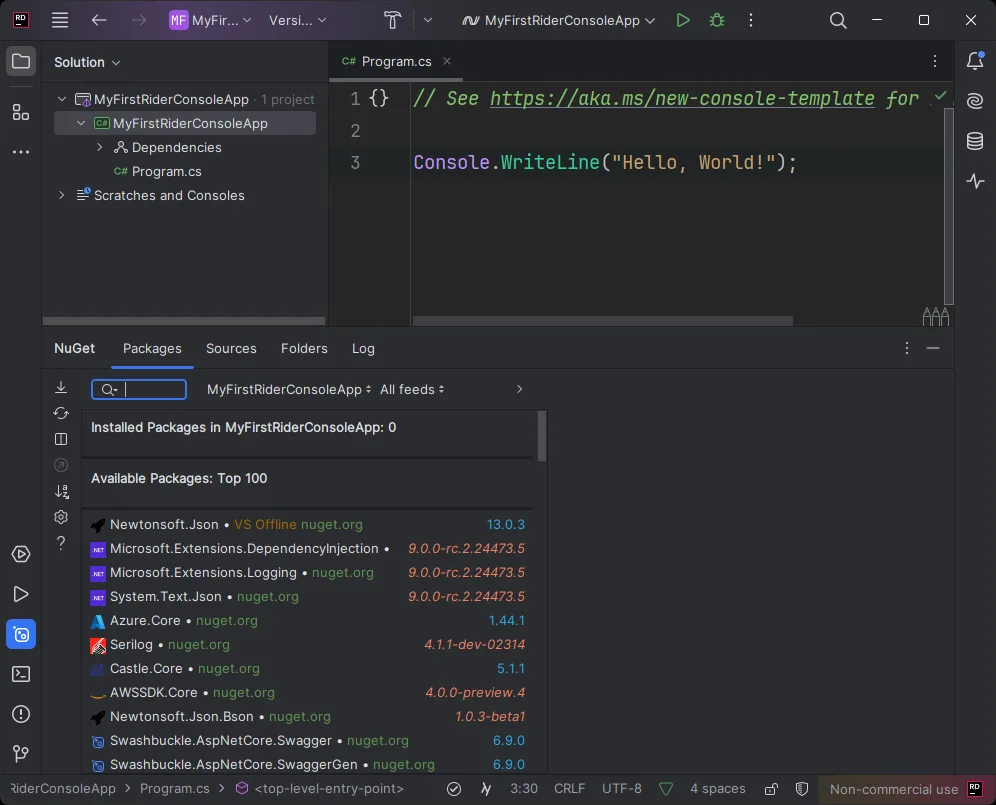996x805 pixels.
Task: Switch to the NuGet Sources tab
Action: tap(231, 348)
